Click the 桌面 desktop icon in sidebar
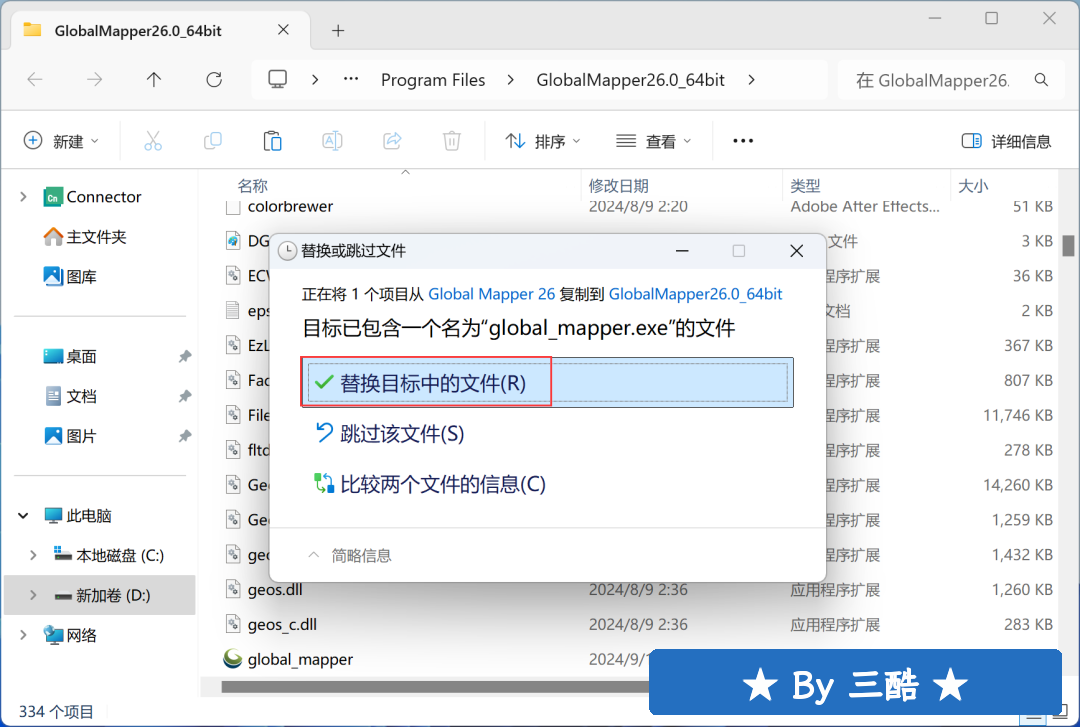The height and width of the screenshot is (727, 1080). [52, 356]
